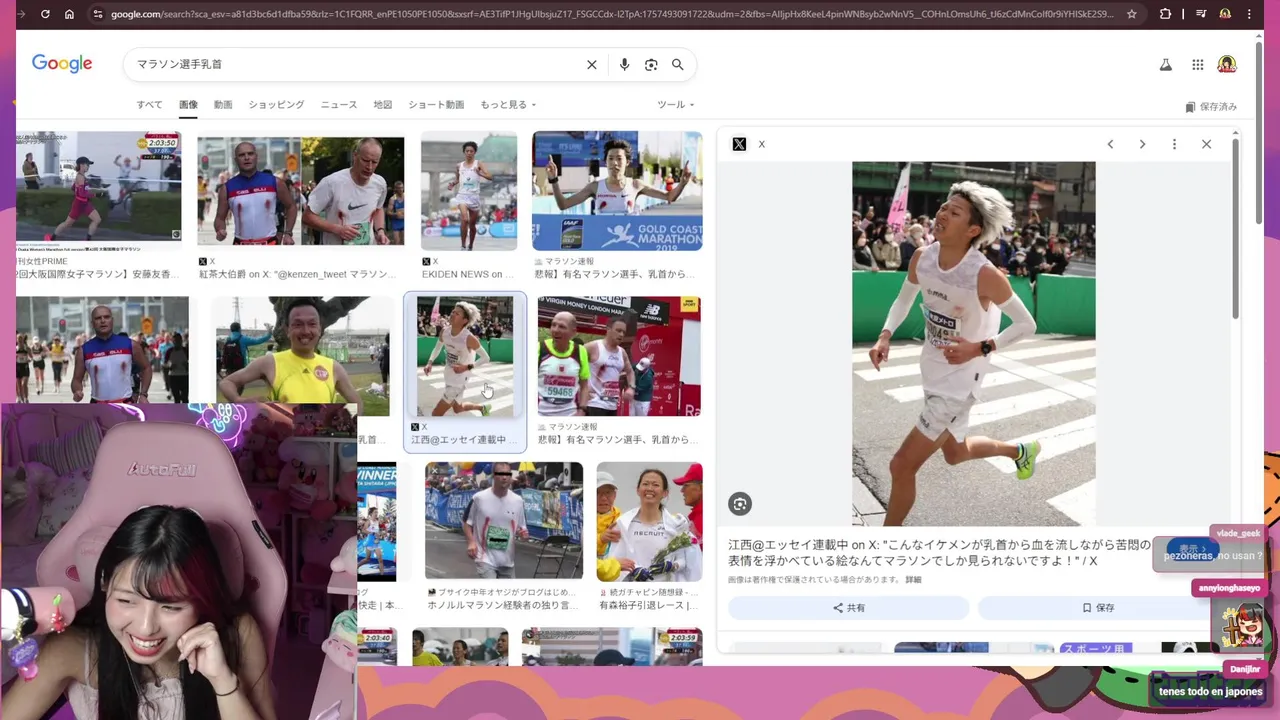This screenshot has height=720, width=1280.
Task: Switch to the すべて tab
Action: (149, 105)
